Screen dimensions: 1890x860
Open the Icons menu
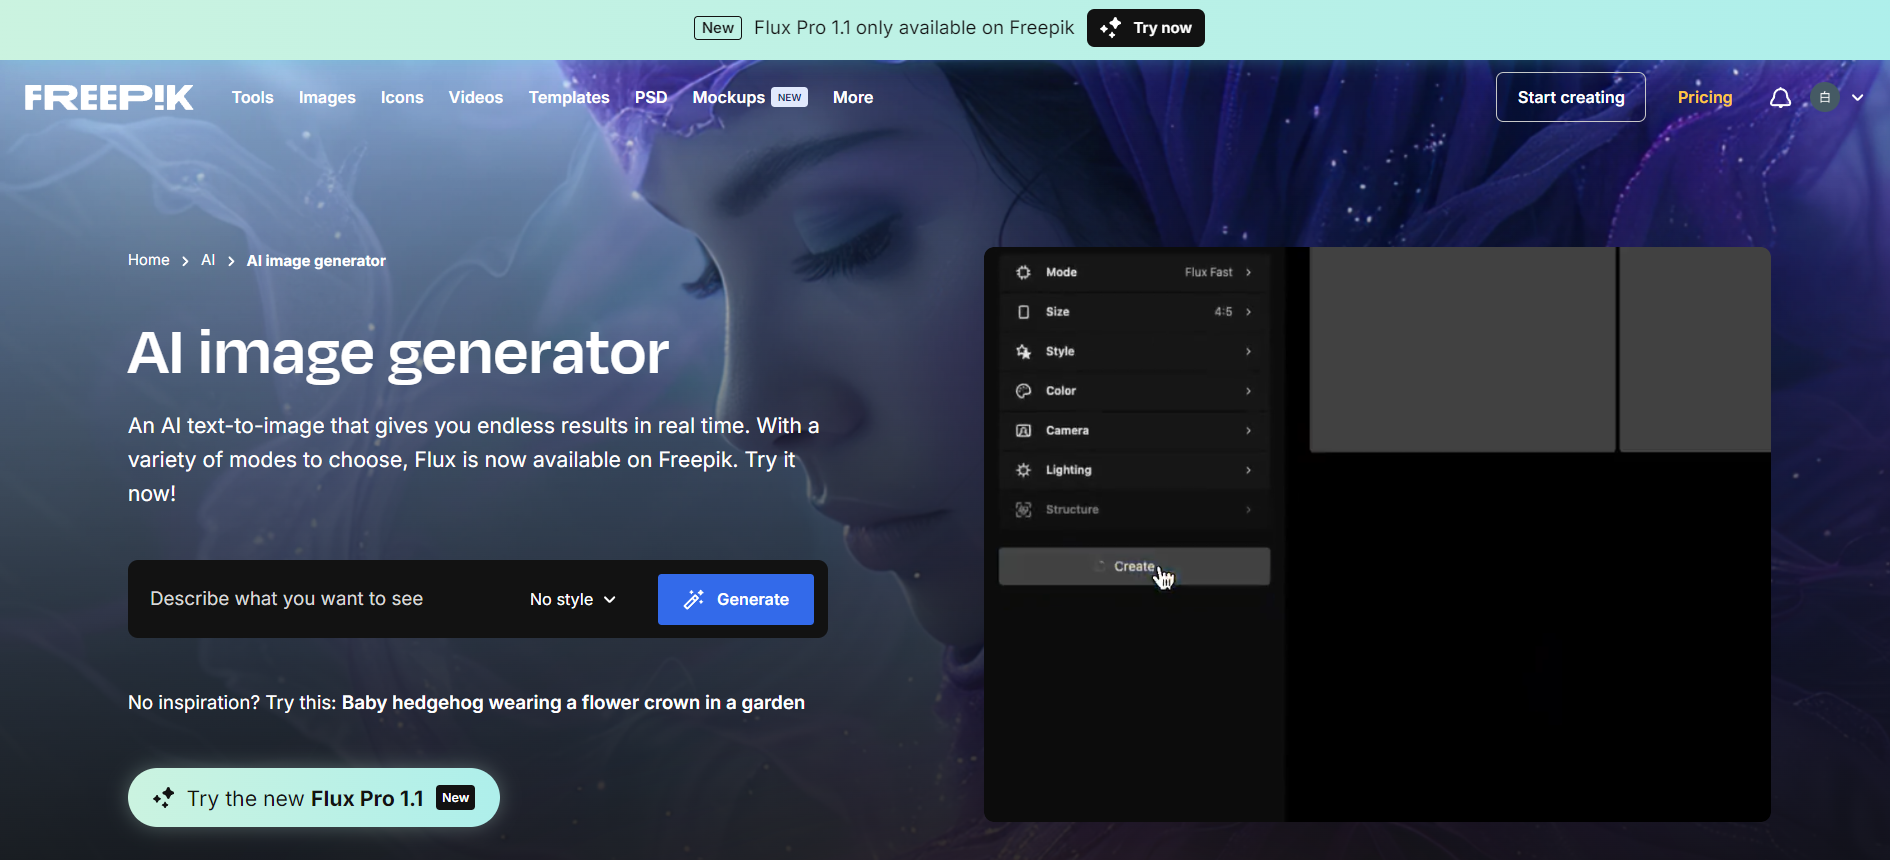pos(402,97)
